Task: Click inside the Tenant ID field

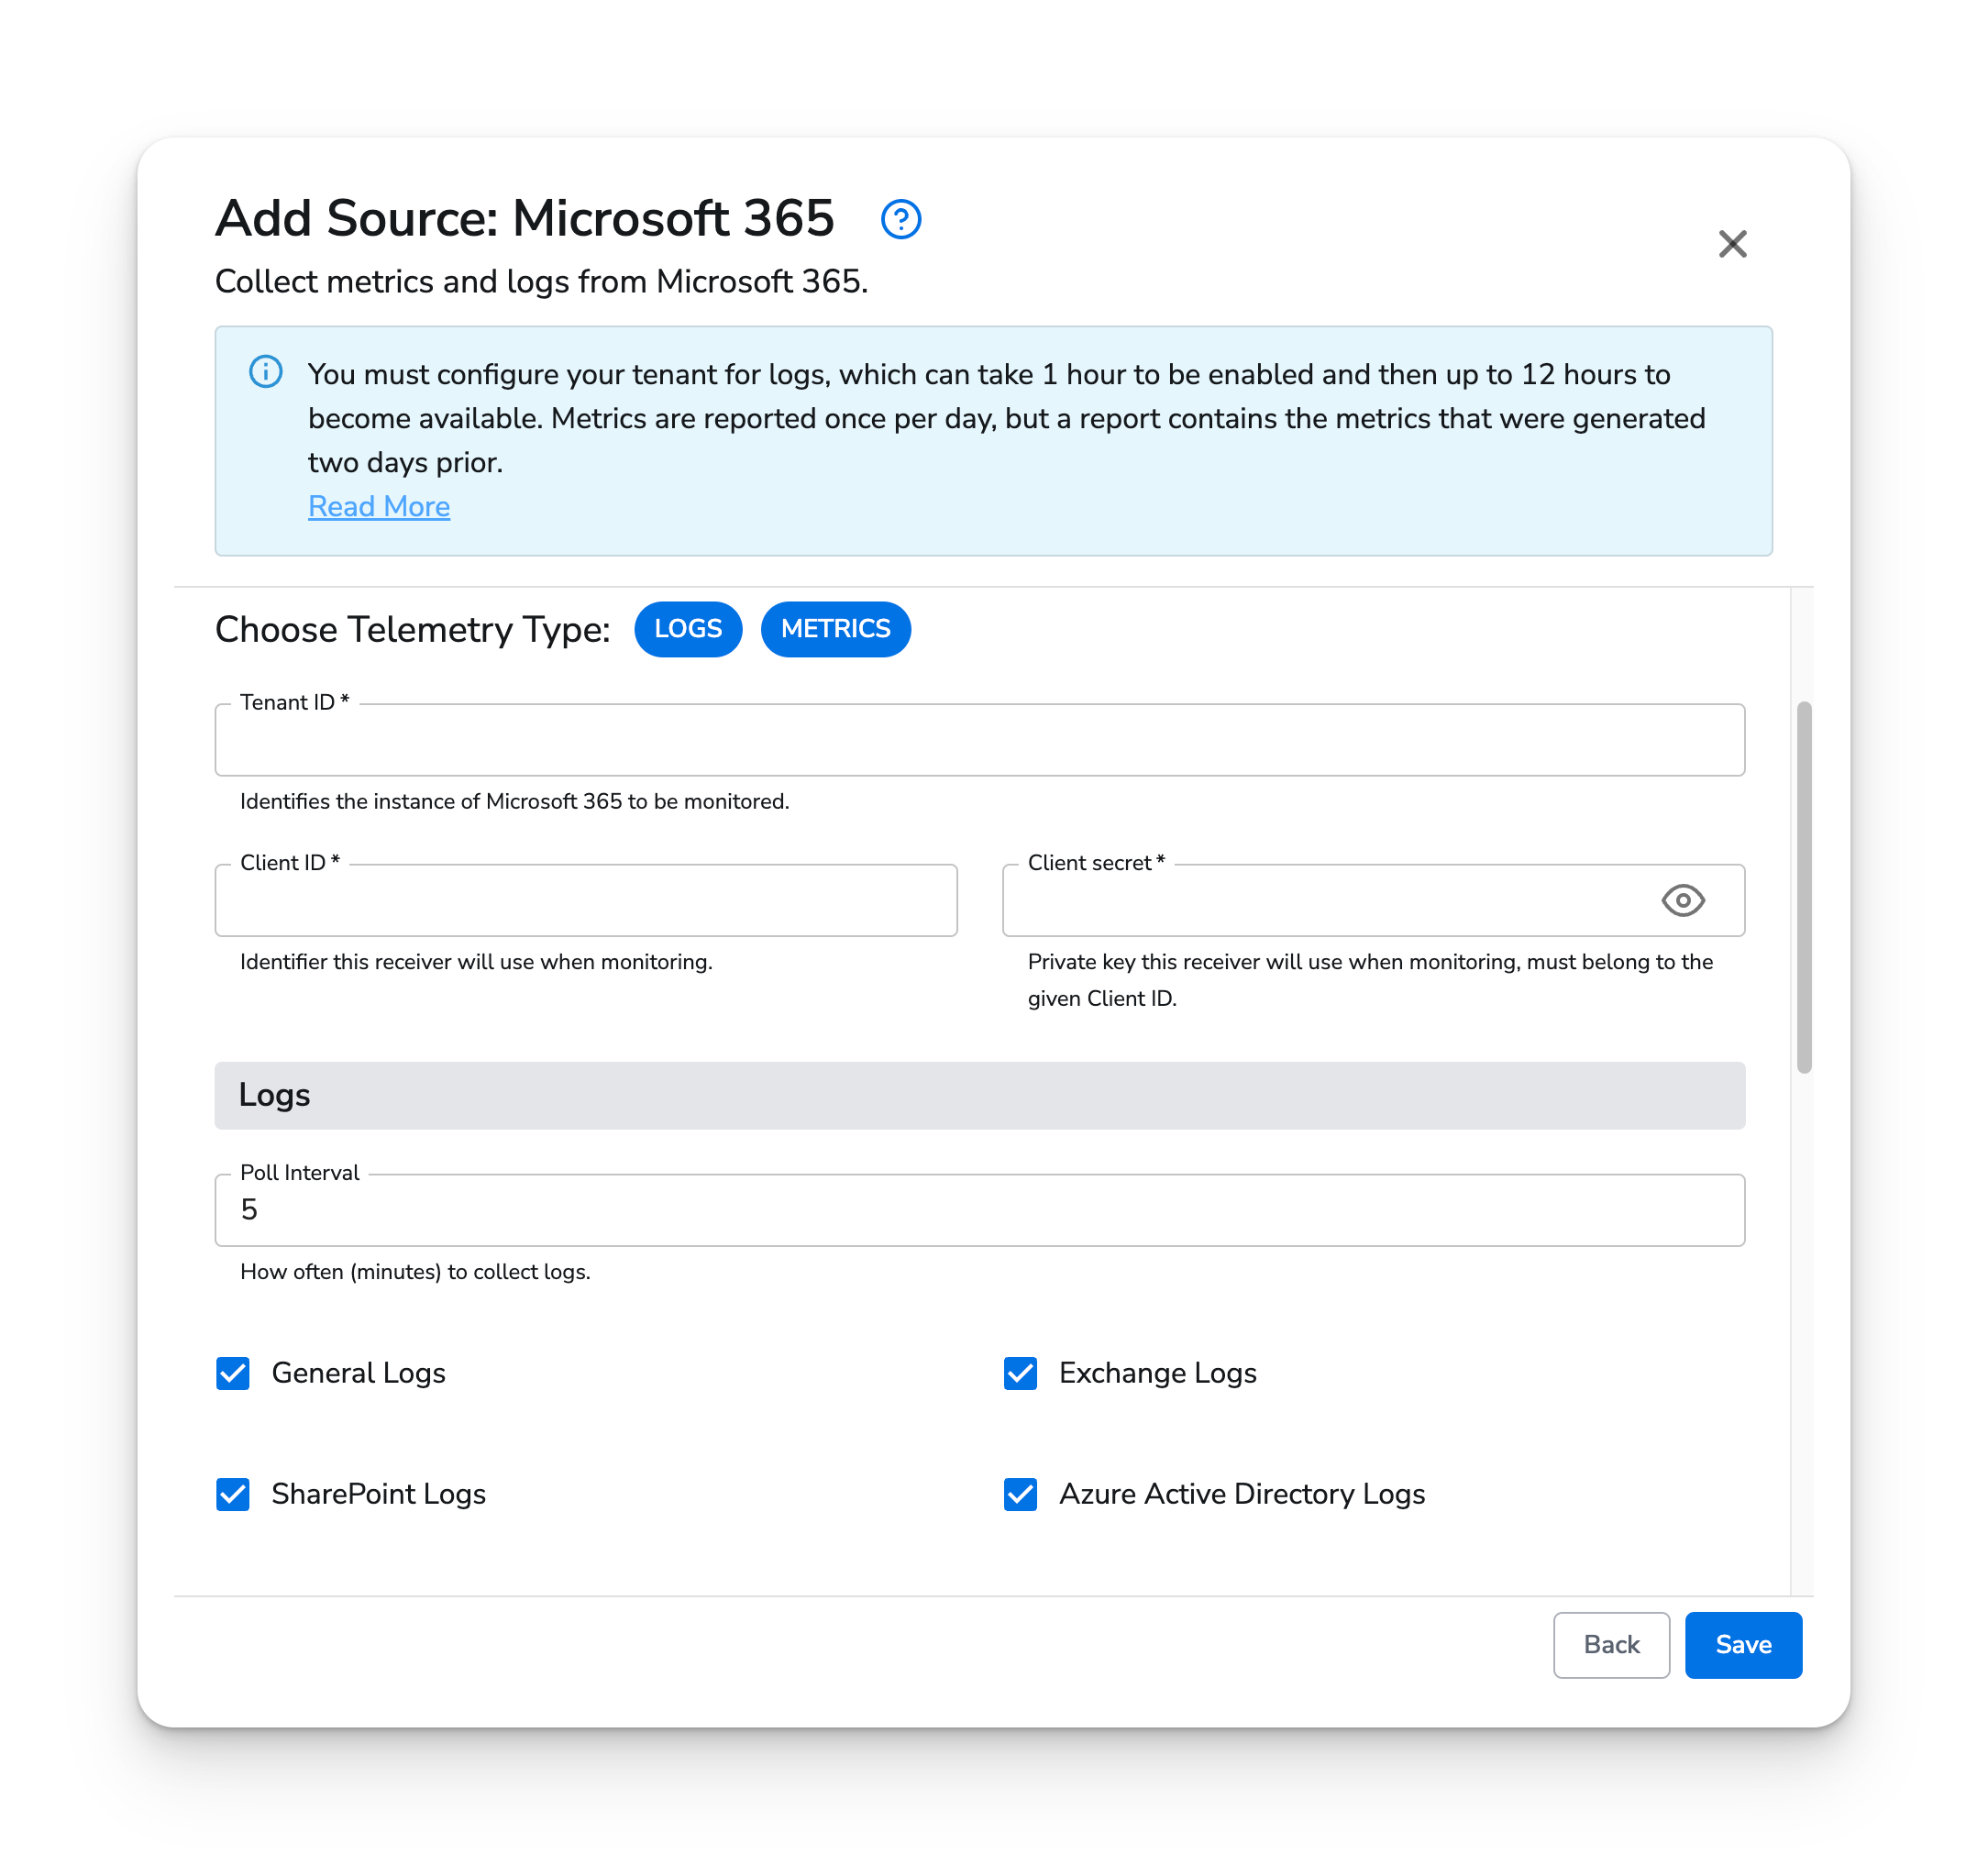Action: pyautogui.click(x=980, y=740)
